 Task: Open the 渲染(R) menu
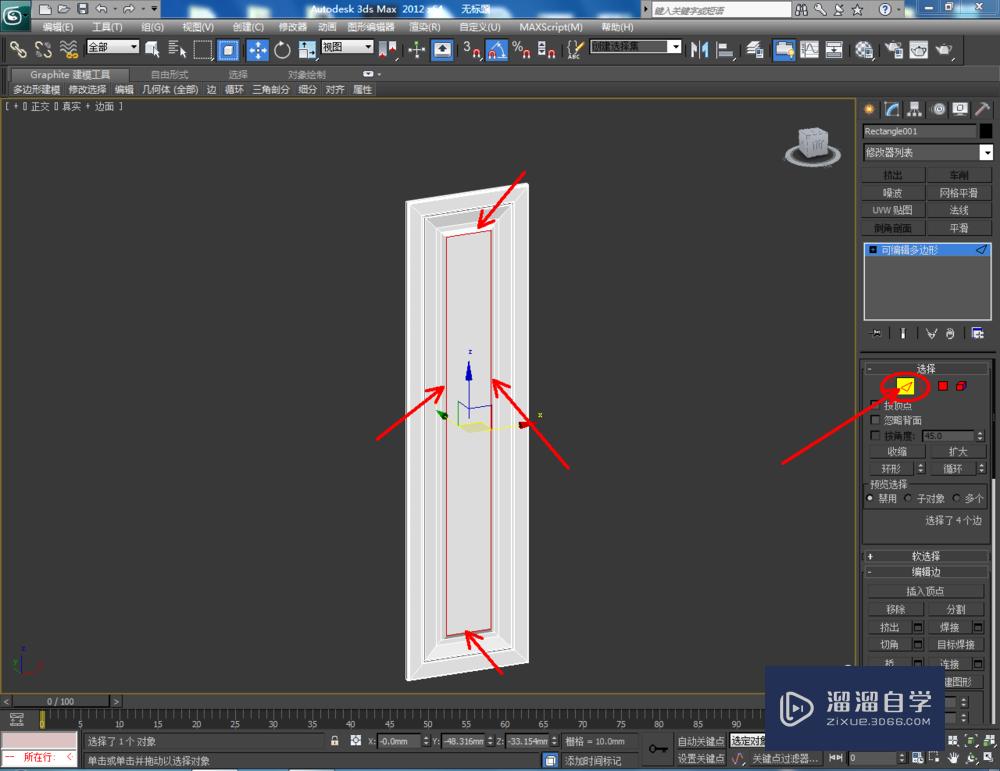[x=424, y=27]
